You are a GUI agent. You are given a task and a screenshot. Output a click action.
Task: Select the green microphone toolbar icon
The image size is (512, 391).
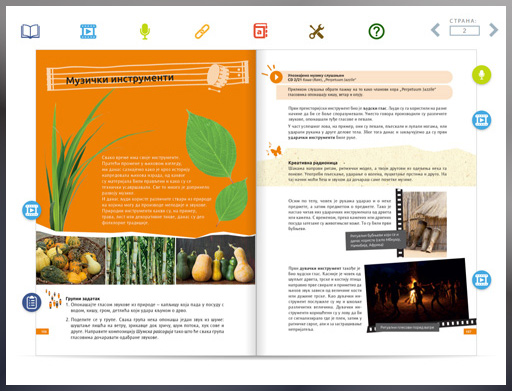tap(145, 32)
